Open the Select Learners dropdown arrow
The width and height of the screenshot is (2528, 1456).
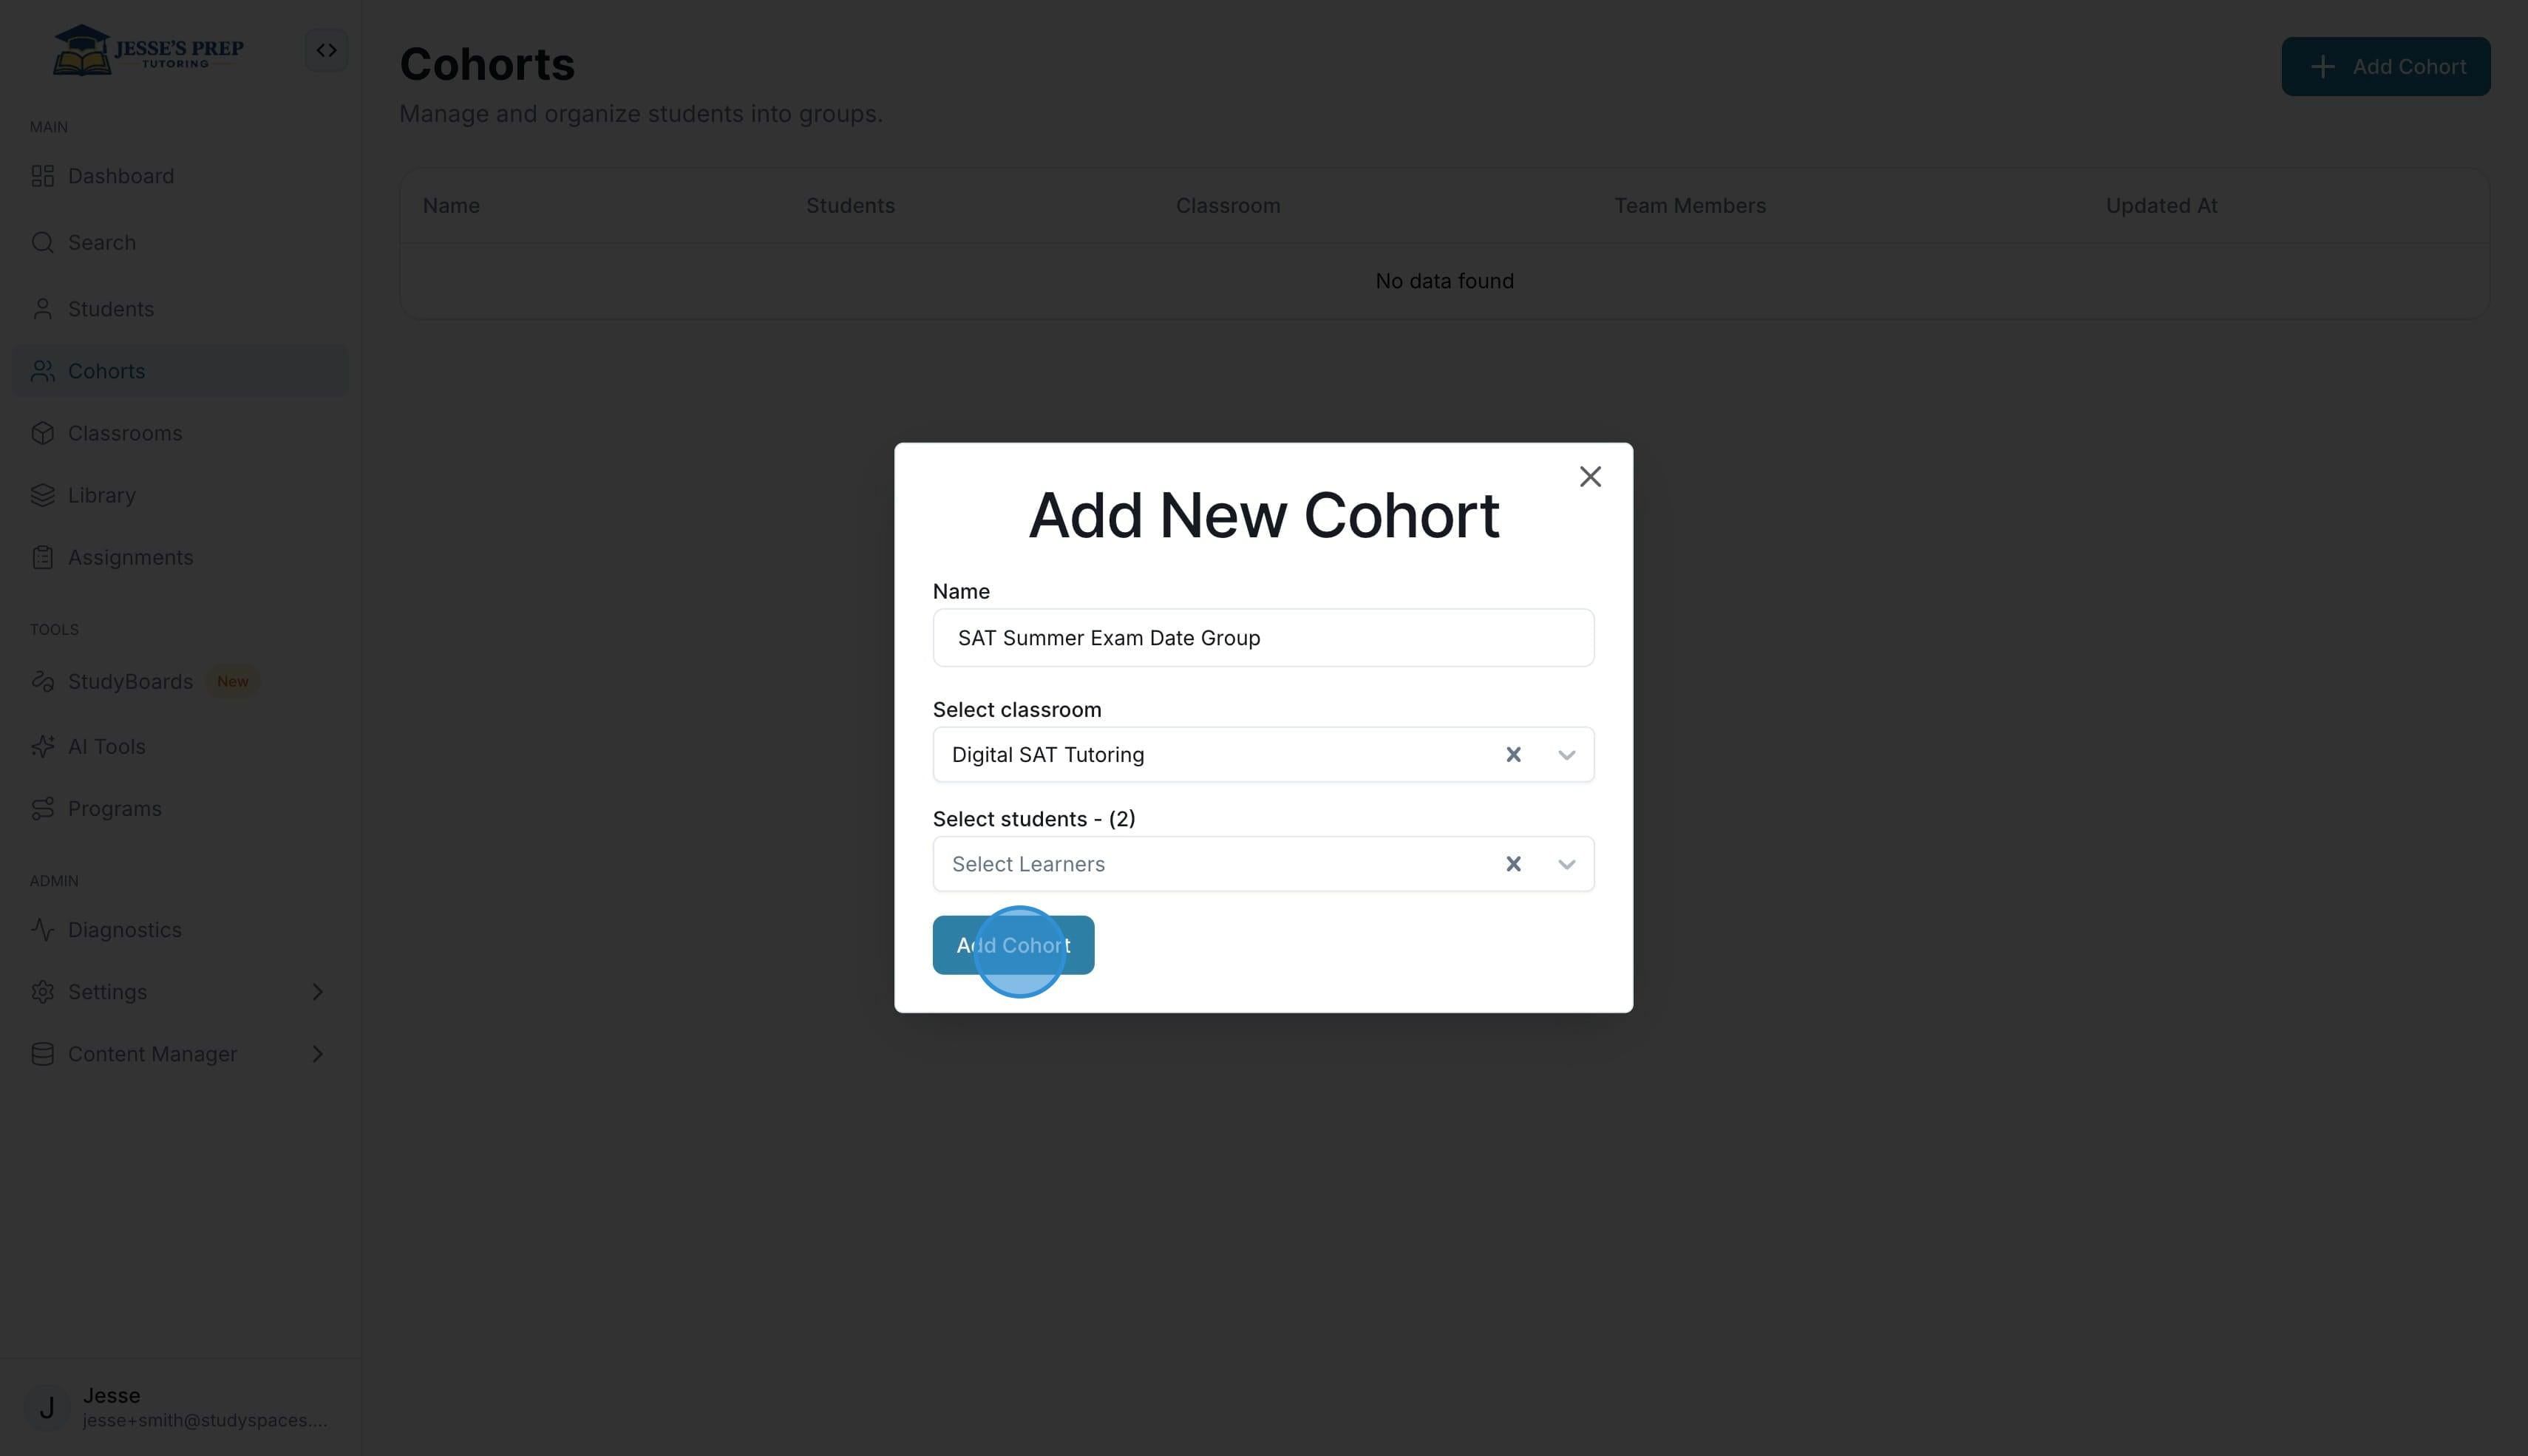pos(1566,864)
